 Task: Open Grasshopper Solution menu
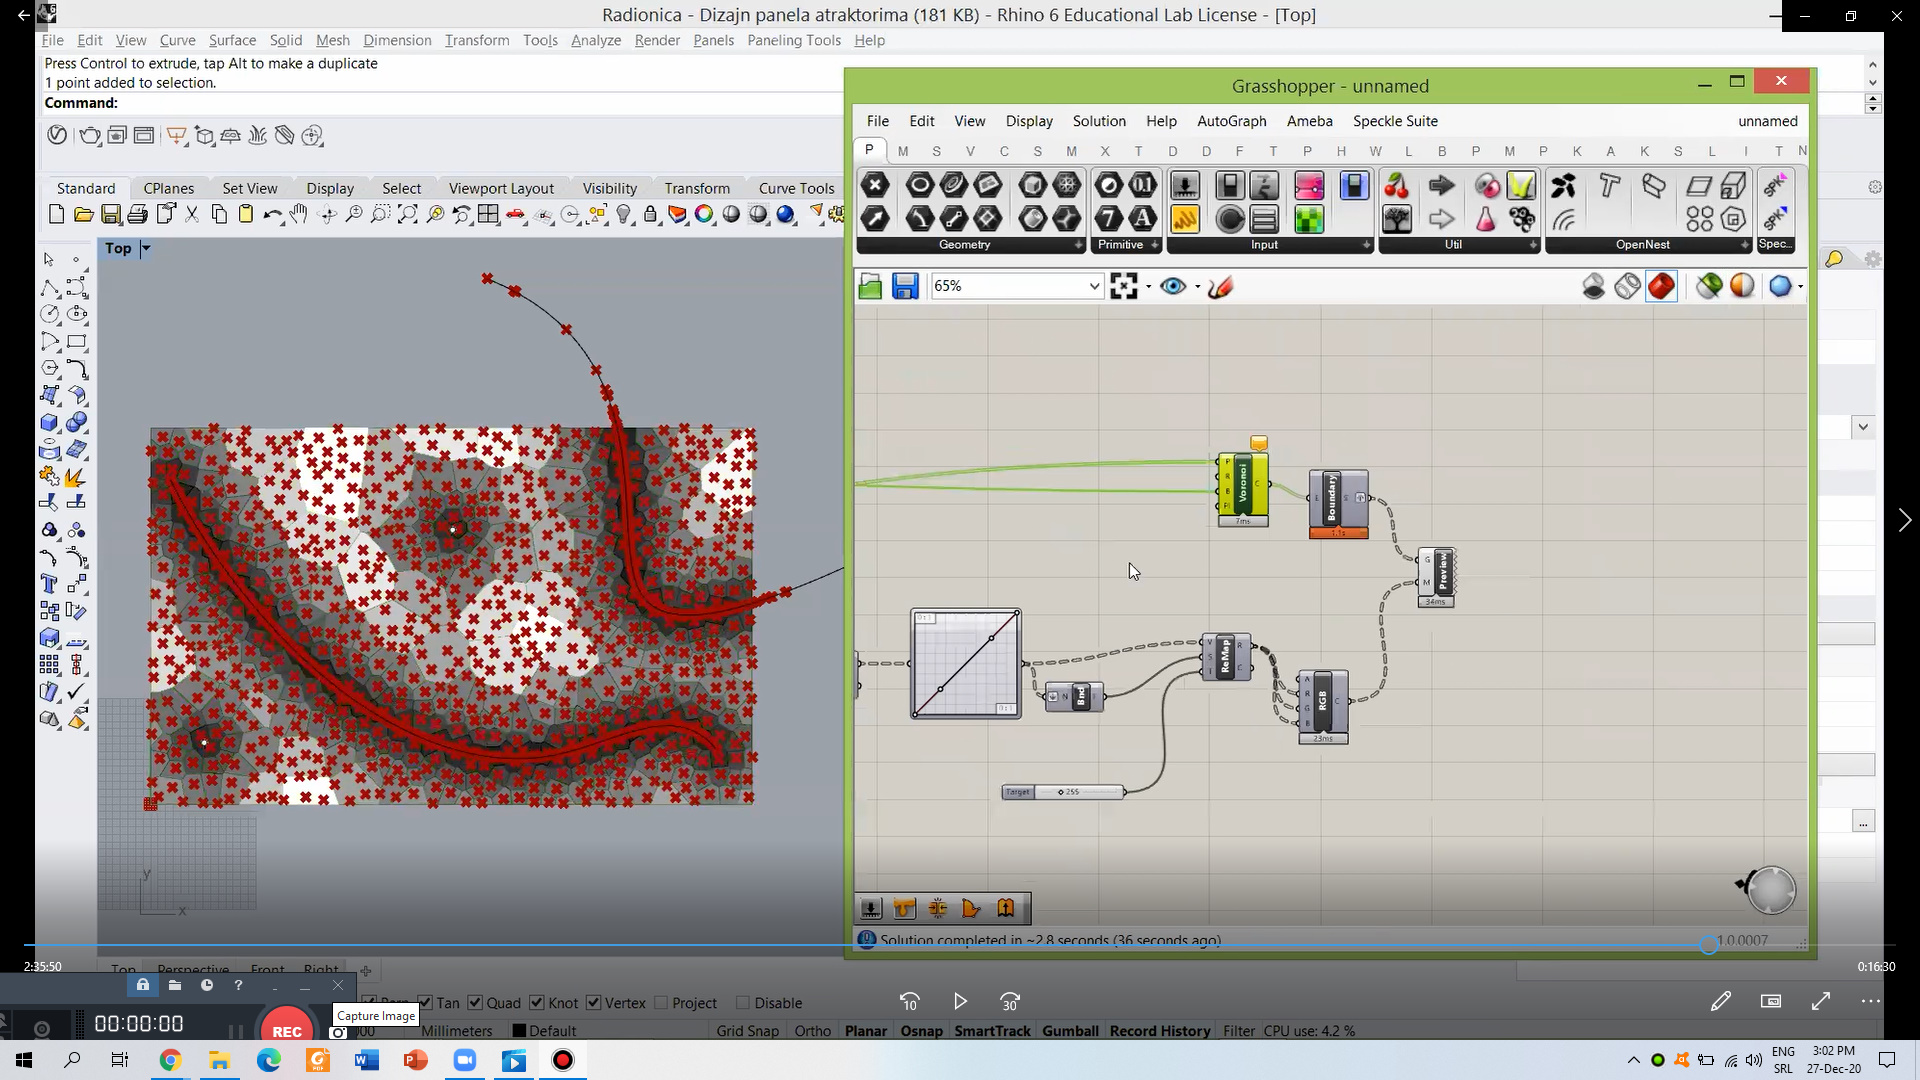pyautogui.click(x=1099, y=121)
